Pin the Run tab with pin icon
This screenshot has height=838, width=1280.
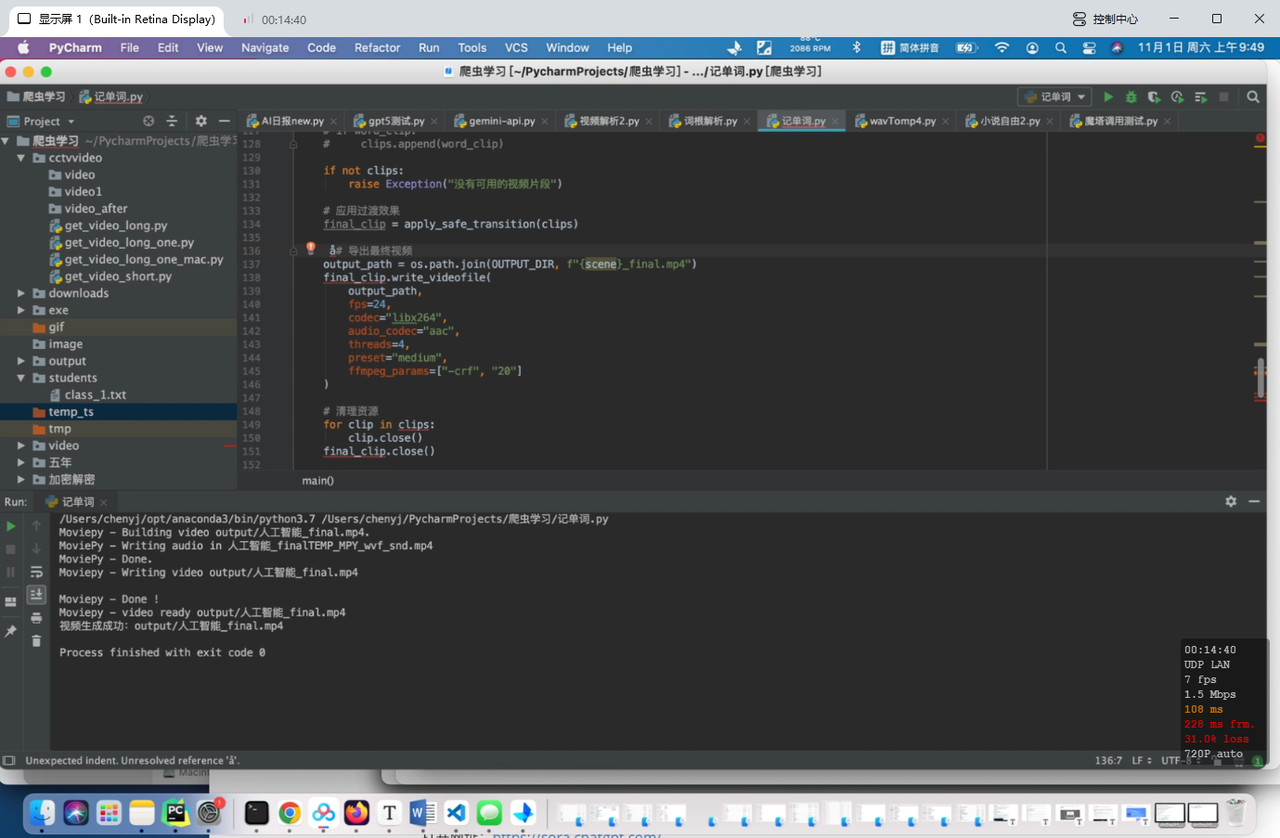tap(11, 631)
